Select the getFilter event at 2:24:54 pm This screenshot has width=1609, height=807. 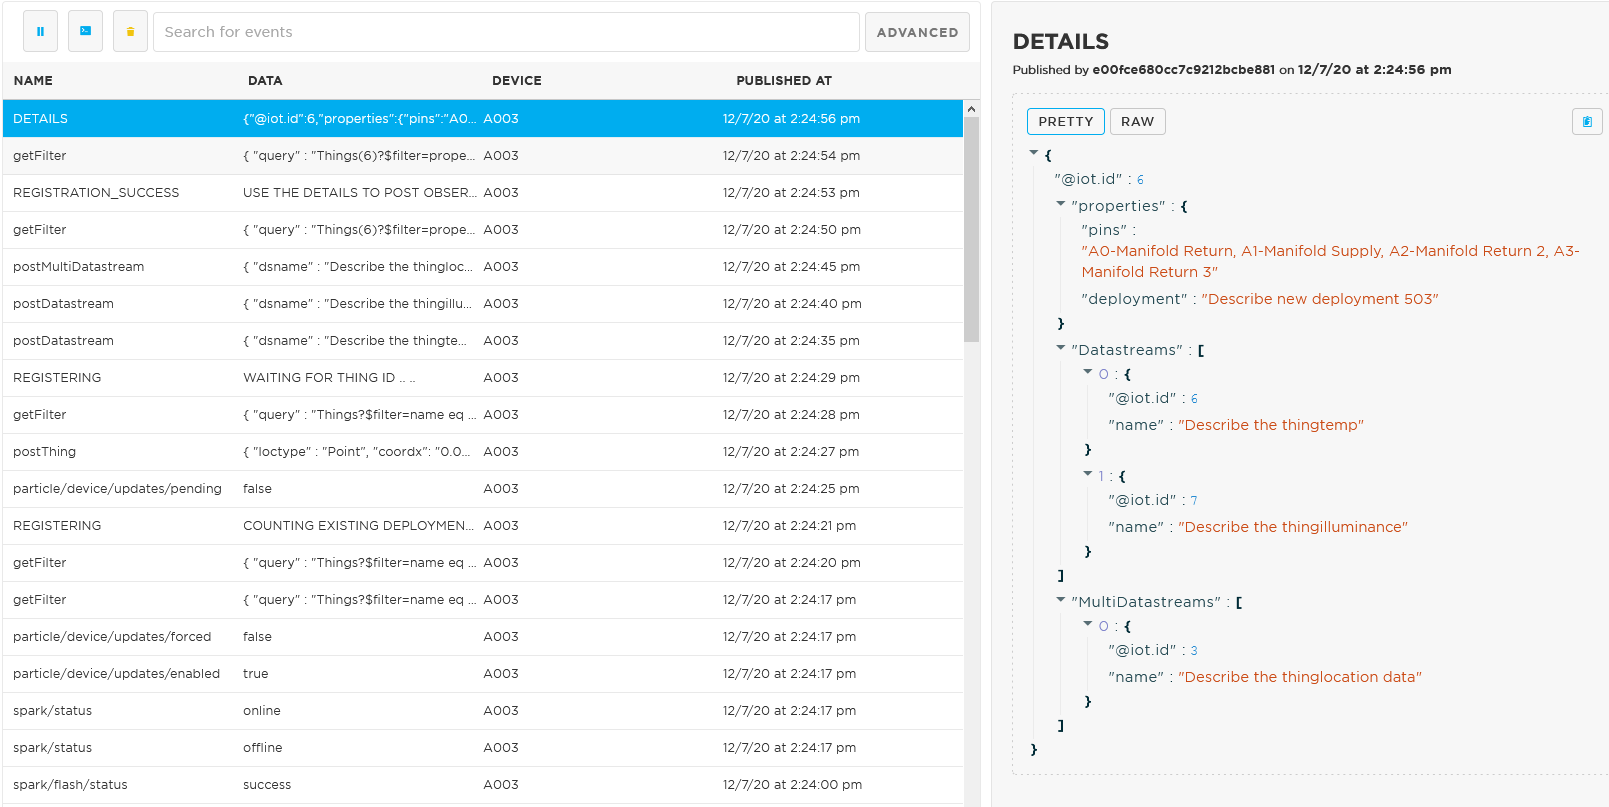point(483,156)
